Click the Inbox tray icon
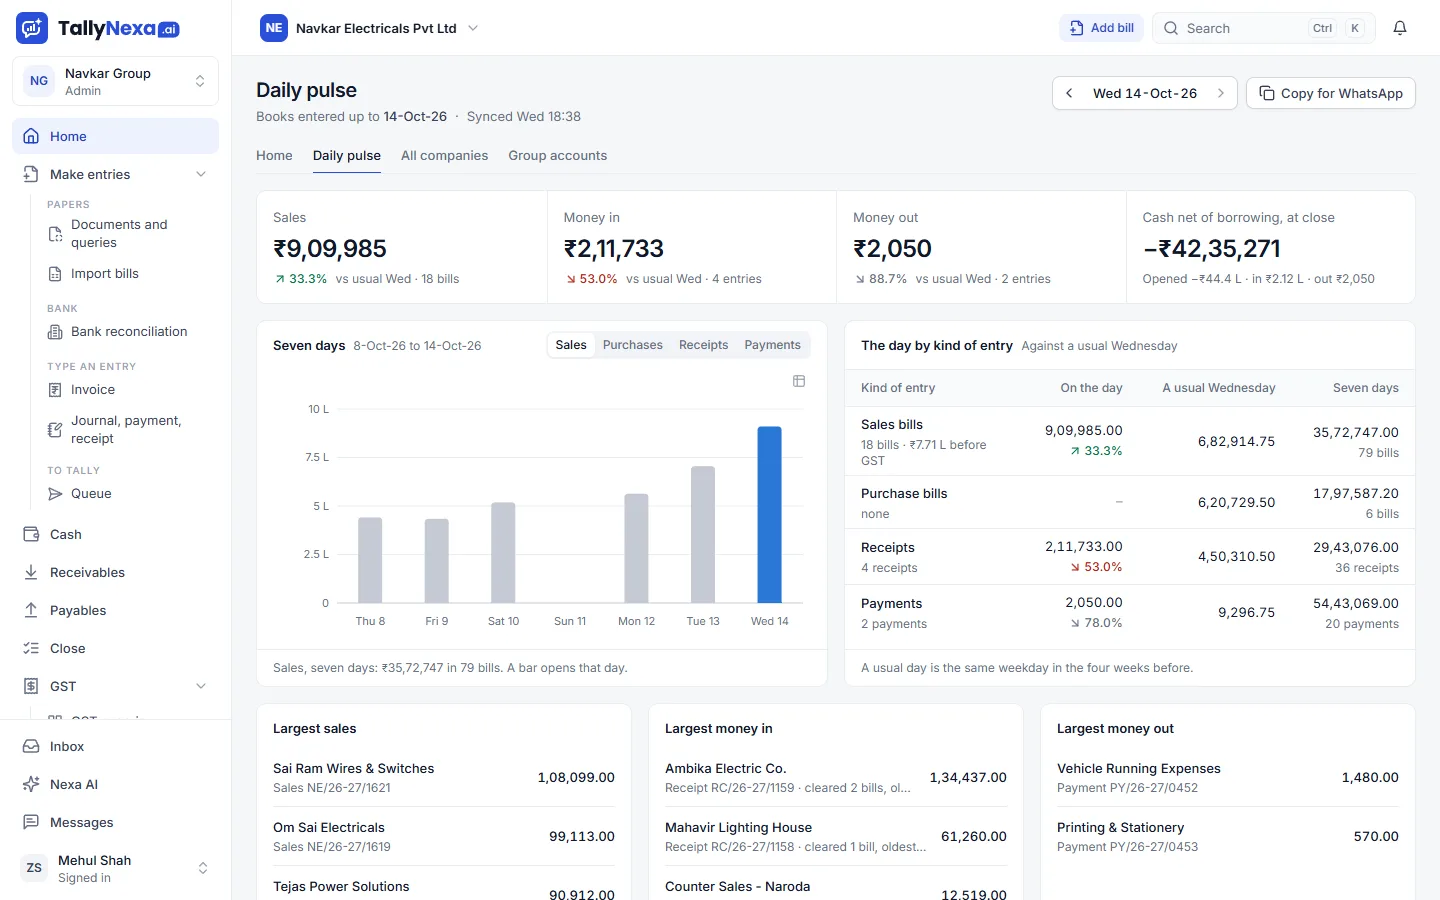 click(x=31, y=746)
